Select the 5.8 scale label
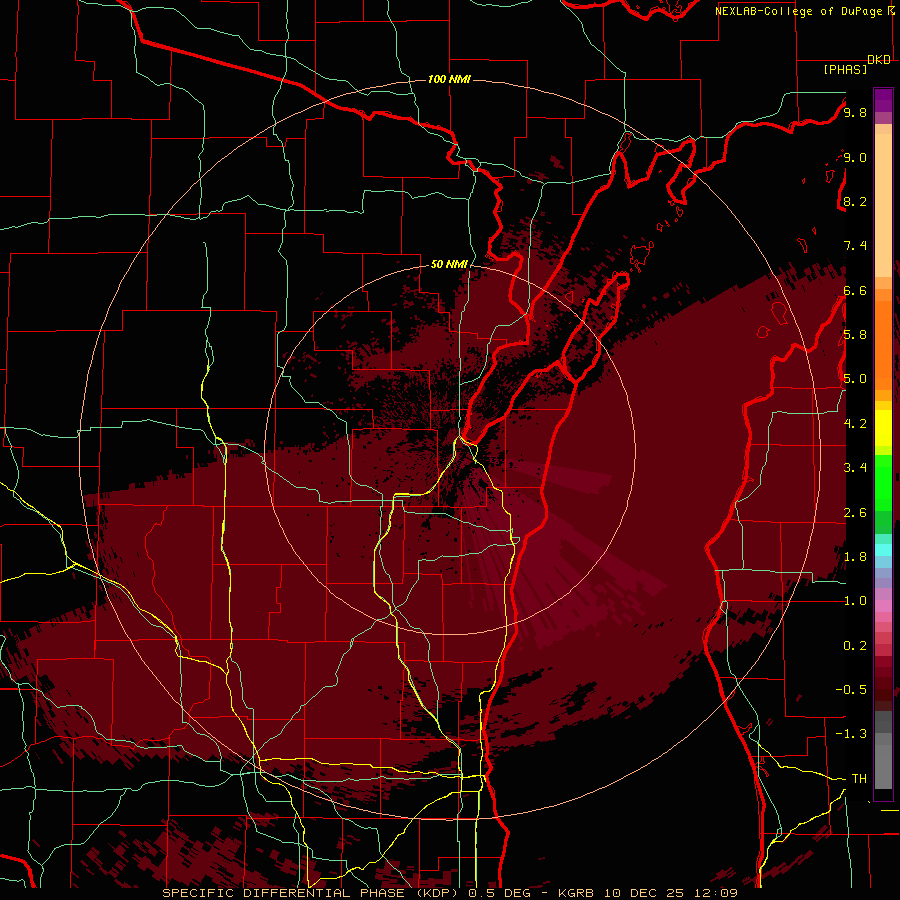This screenshot has width=900, height=900. 855,335
